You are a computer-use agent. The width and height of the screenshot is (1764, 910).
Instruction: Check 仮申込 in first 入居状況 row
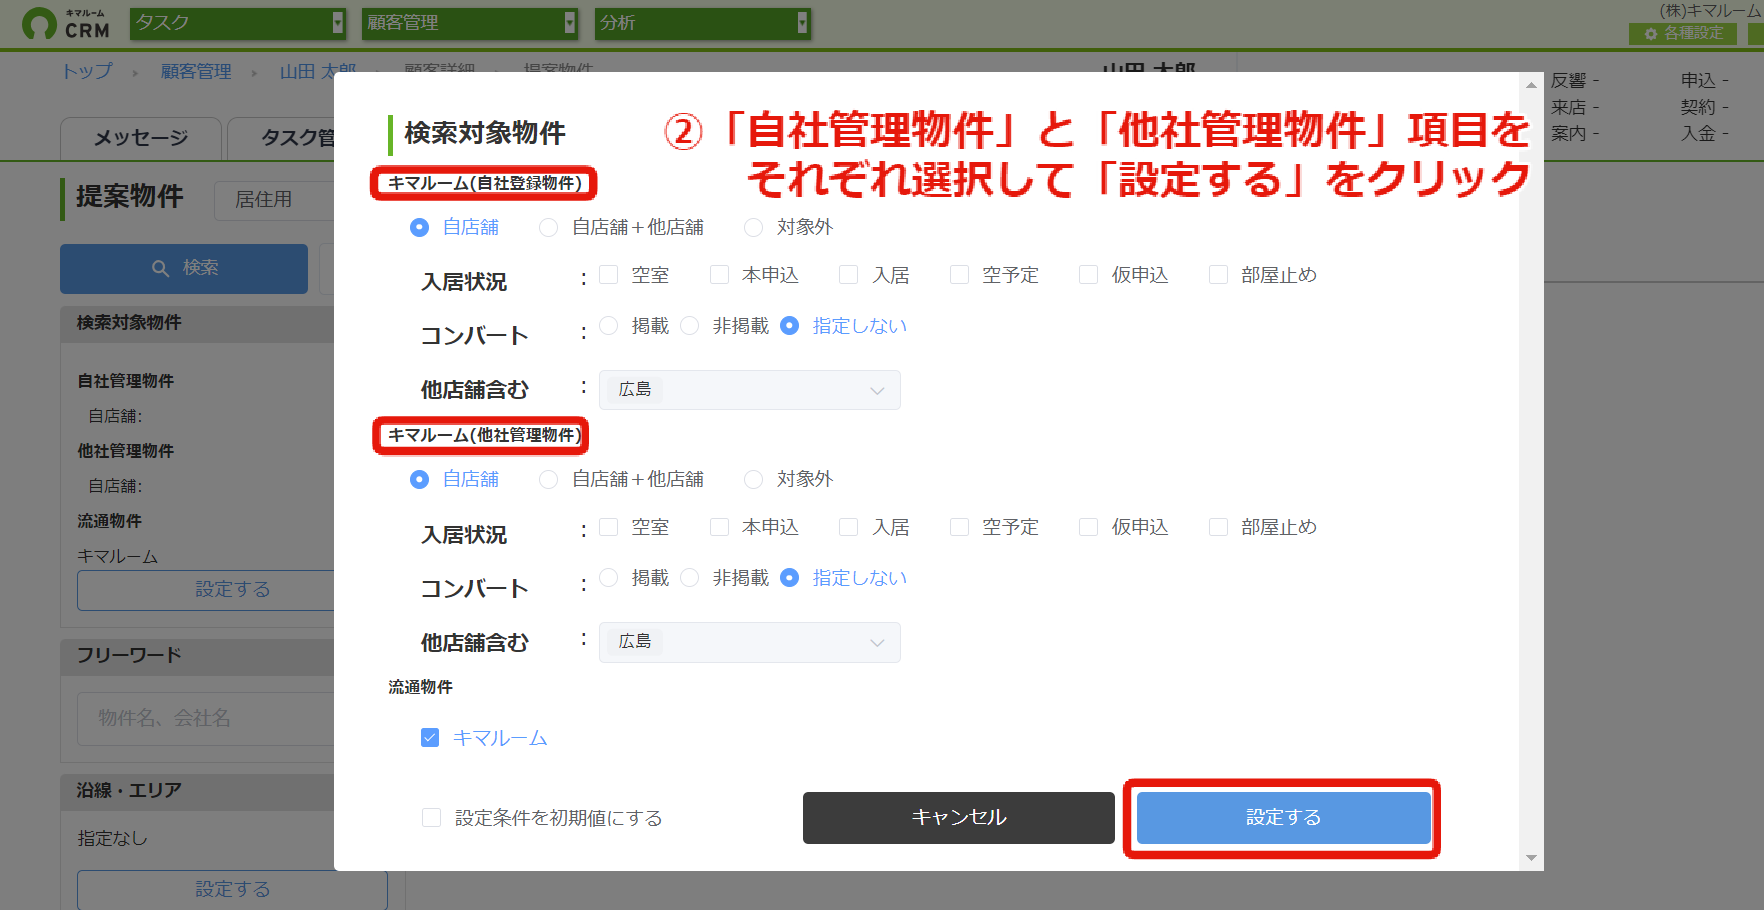click(x=1088, y=275)
